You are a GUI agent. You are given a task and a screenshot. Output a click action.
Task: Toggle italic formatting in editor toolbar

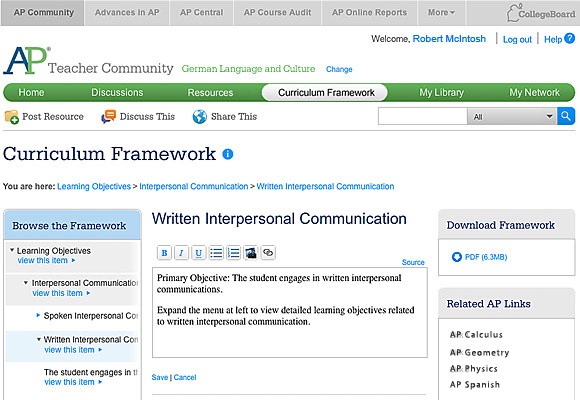tap(181, 253)
